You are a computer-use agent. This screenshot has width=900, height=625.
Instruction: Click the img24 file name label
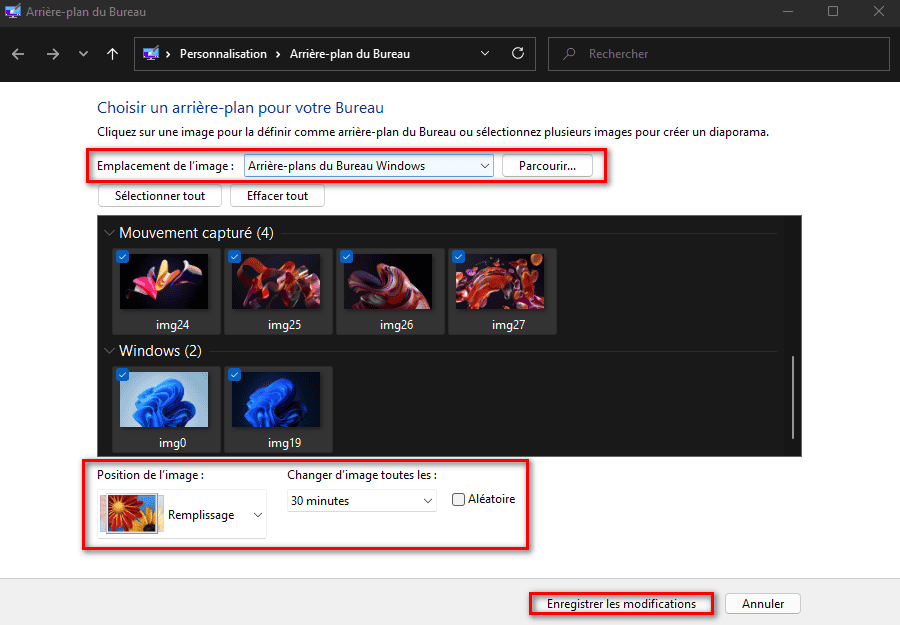point(172,325)
